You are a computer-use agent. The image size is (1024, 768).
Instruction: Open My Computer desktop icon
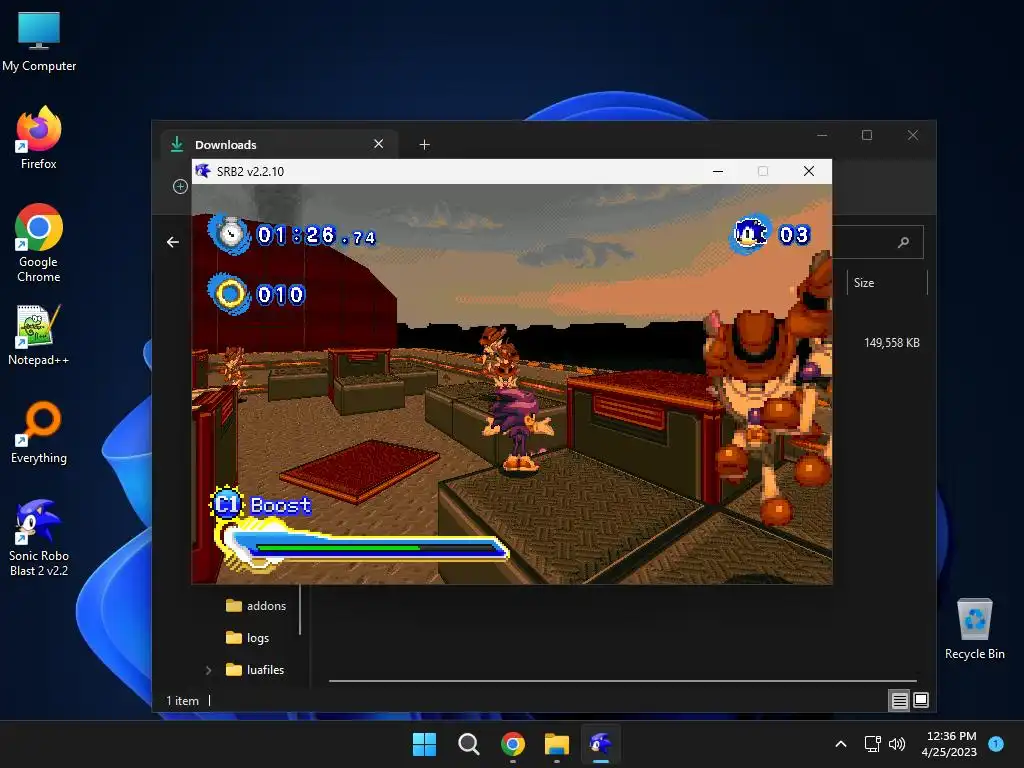pyautogui.click(x=39, y=42)
